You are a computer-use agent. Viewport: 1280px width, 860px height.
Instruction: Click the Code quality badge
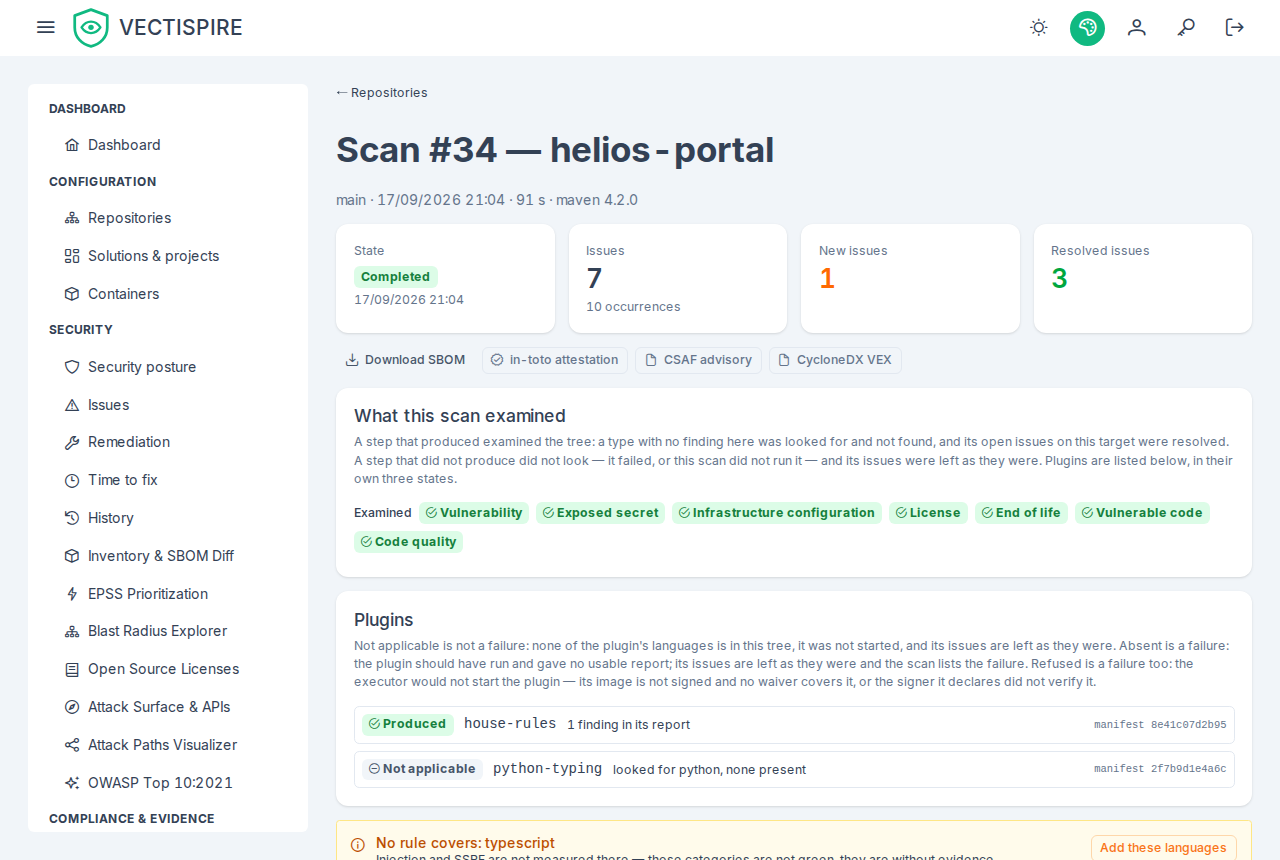point(408,542)
